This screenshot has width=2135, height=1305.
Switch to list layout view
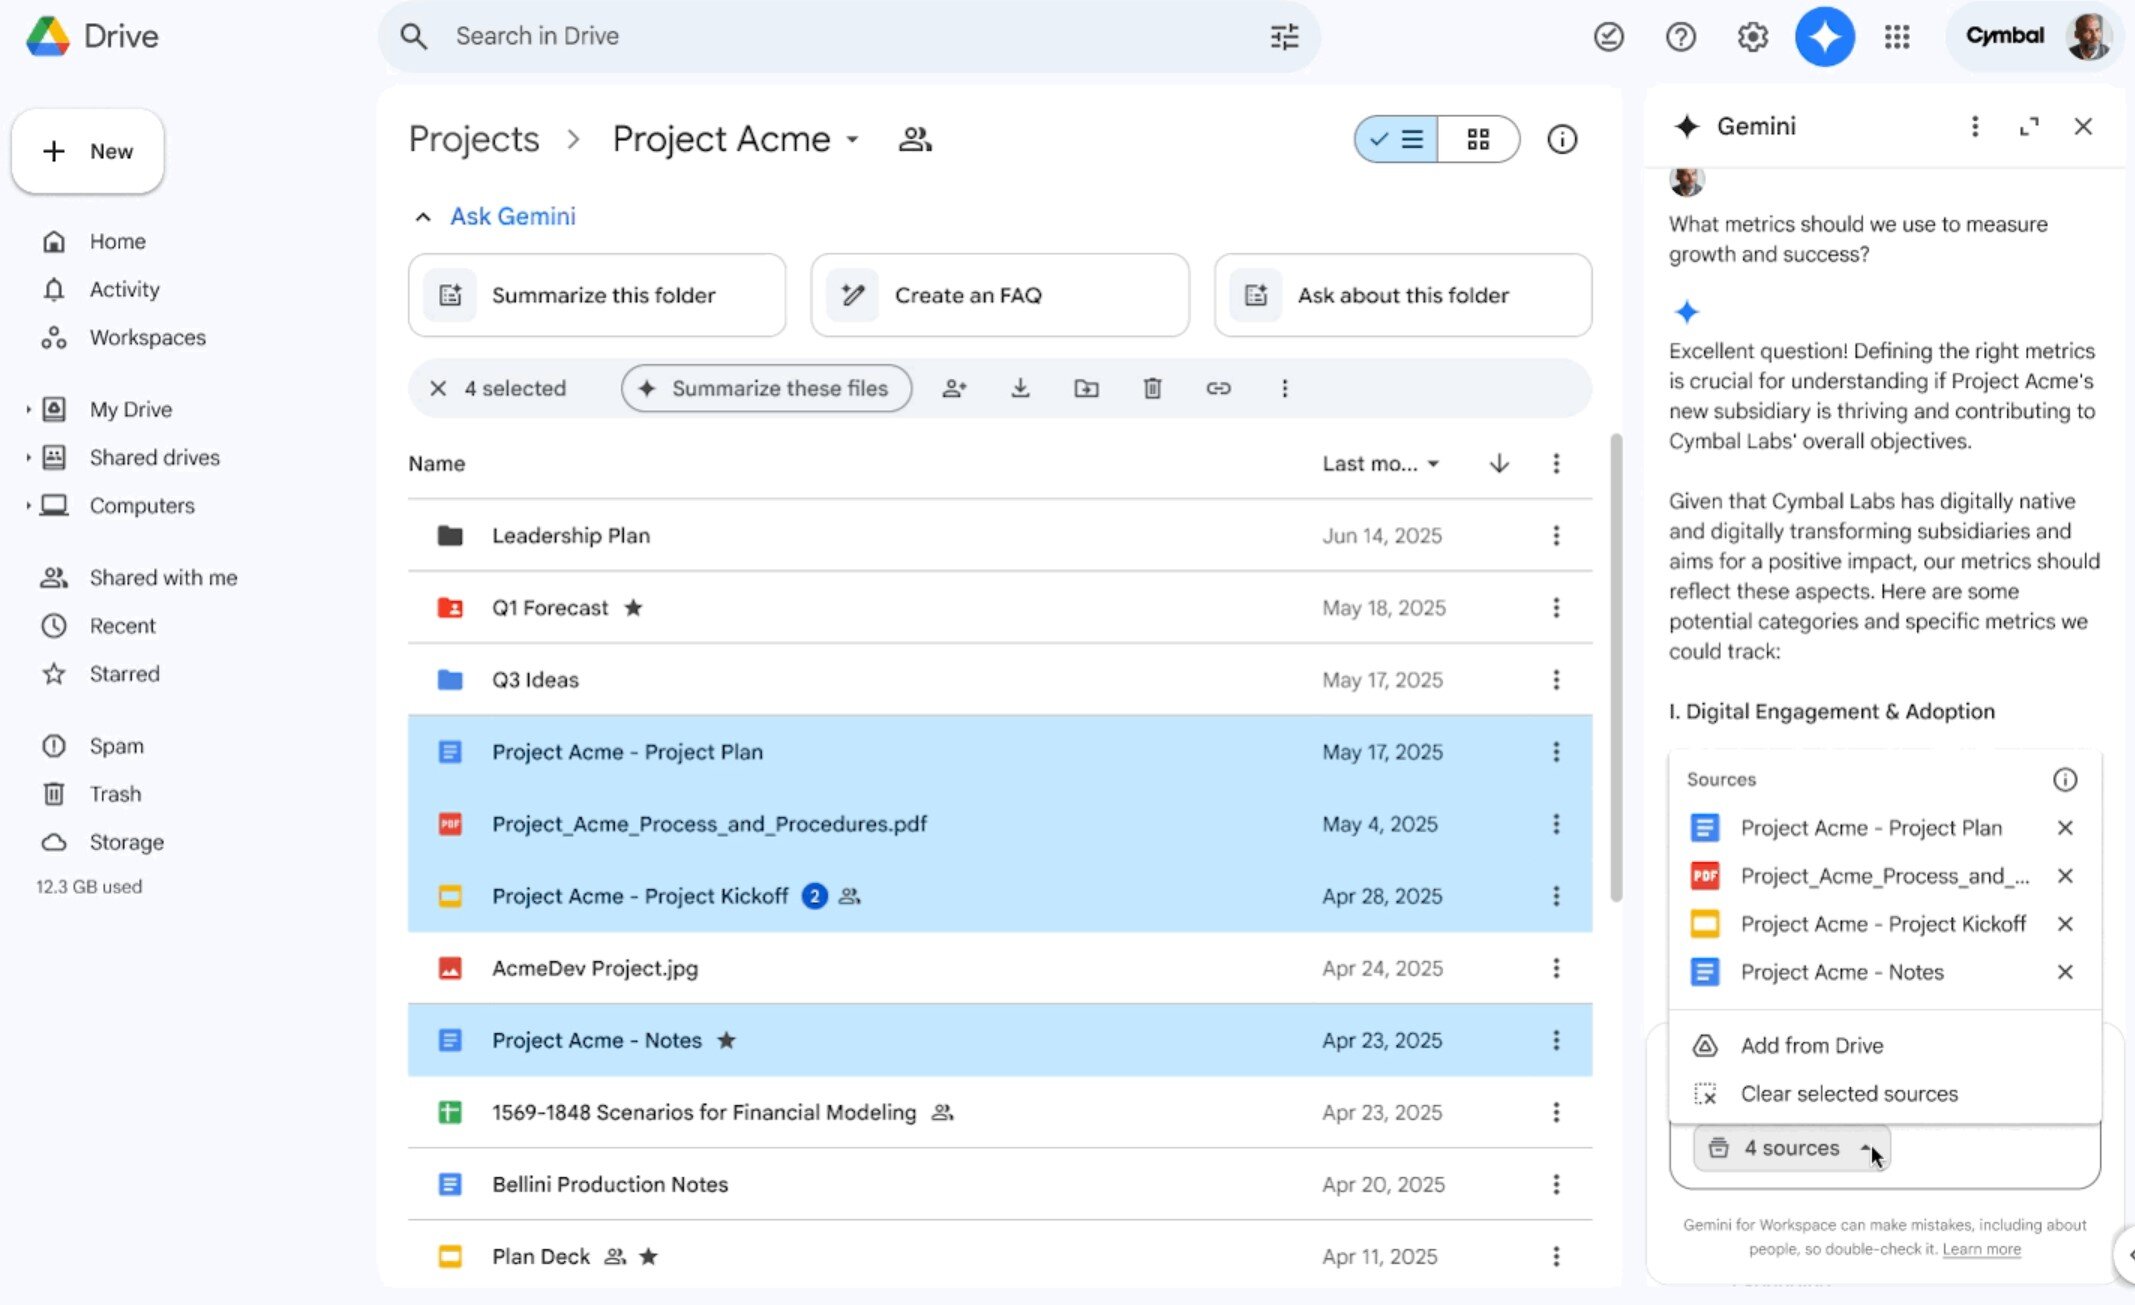click(1397, 139)
